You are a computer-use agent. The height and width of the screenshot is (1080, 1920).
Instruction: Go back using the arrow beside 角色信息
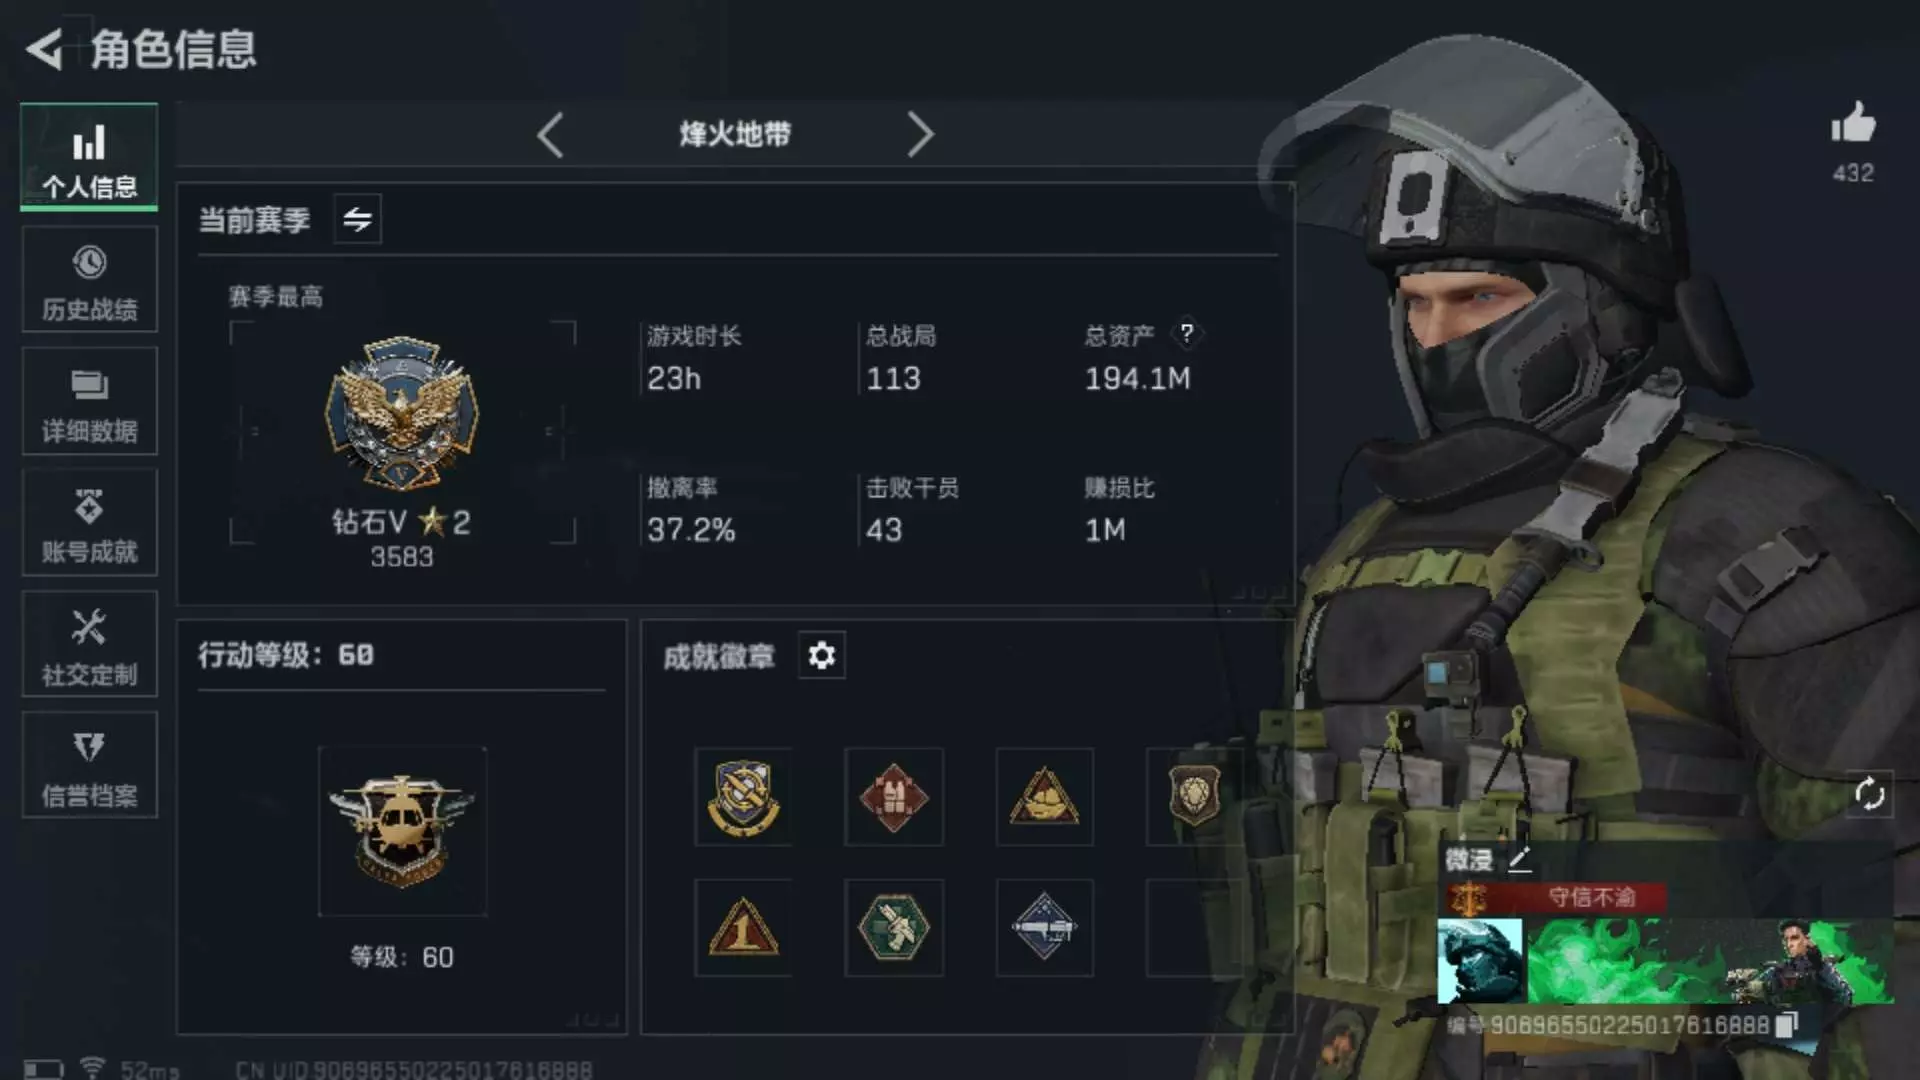click(44, 49)
